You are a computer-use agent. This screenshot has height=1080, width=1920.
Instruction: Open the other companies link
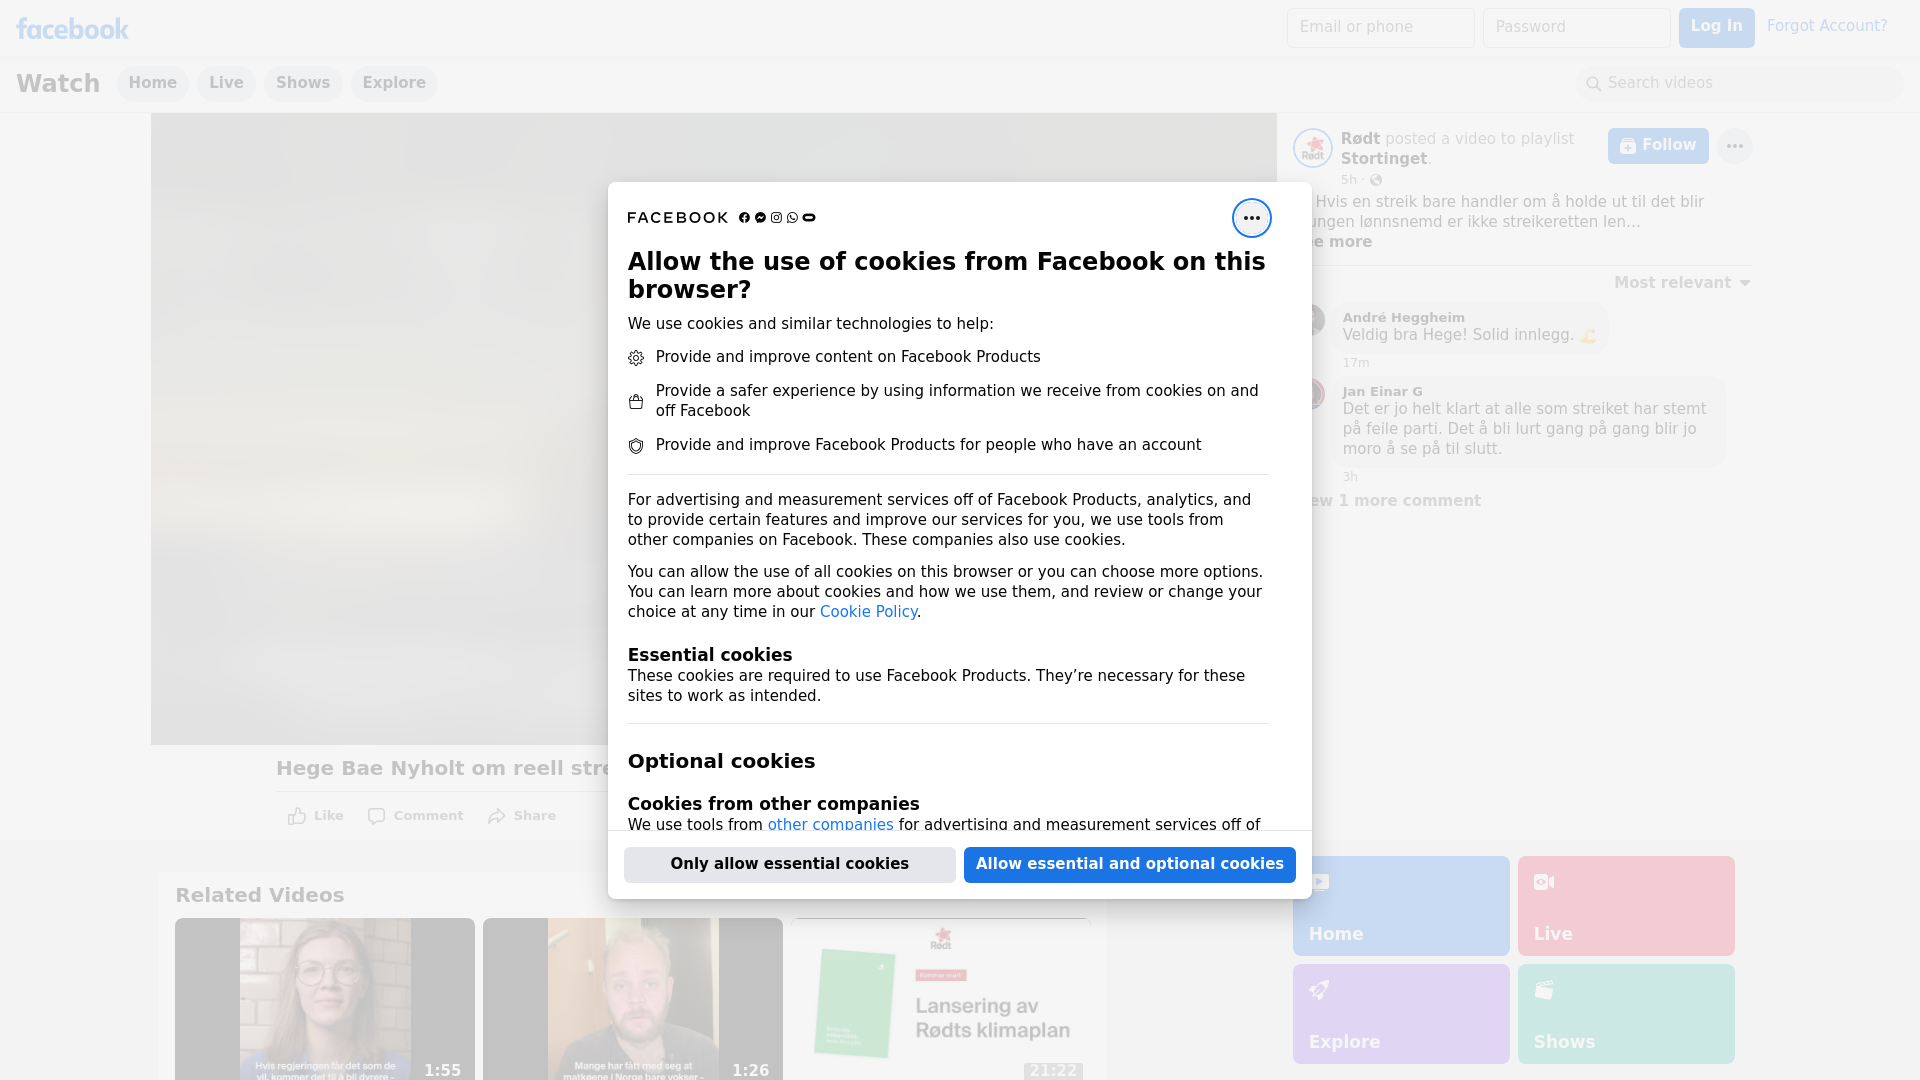(x=830, y=825)
